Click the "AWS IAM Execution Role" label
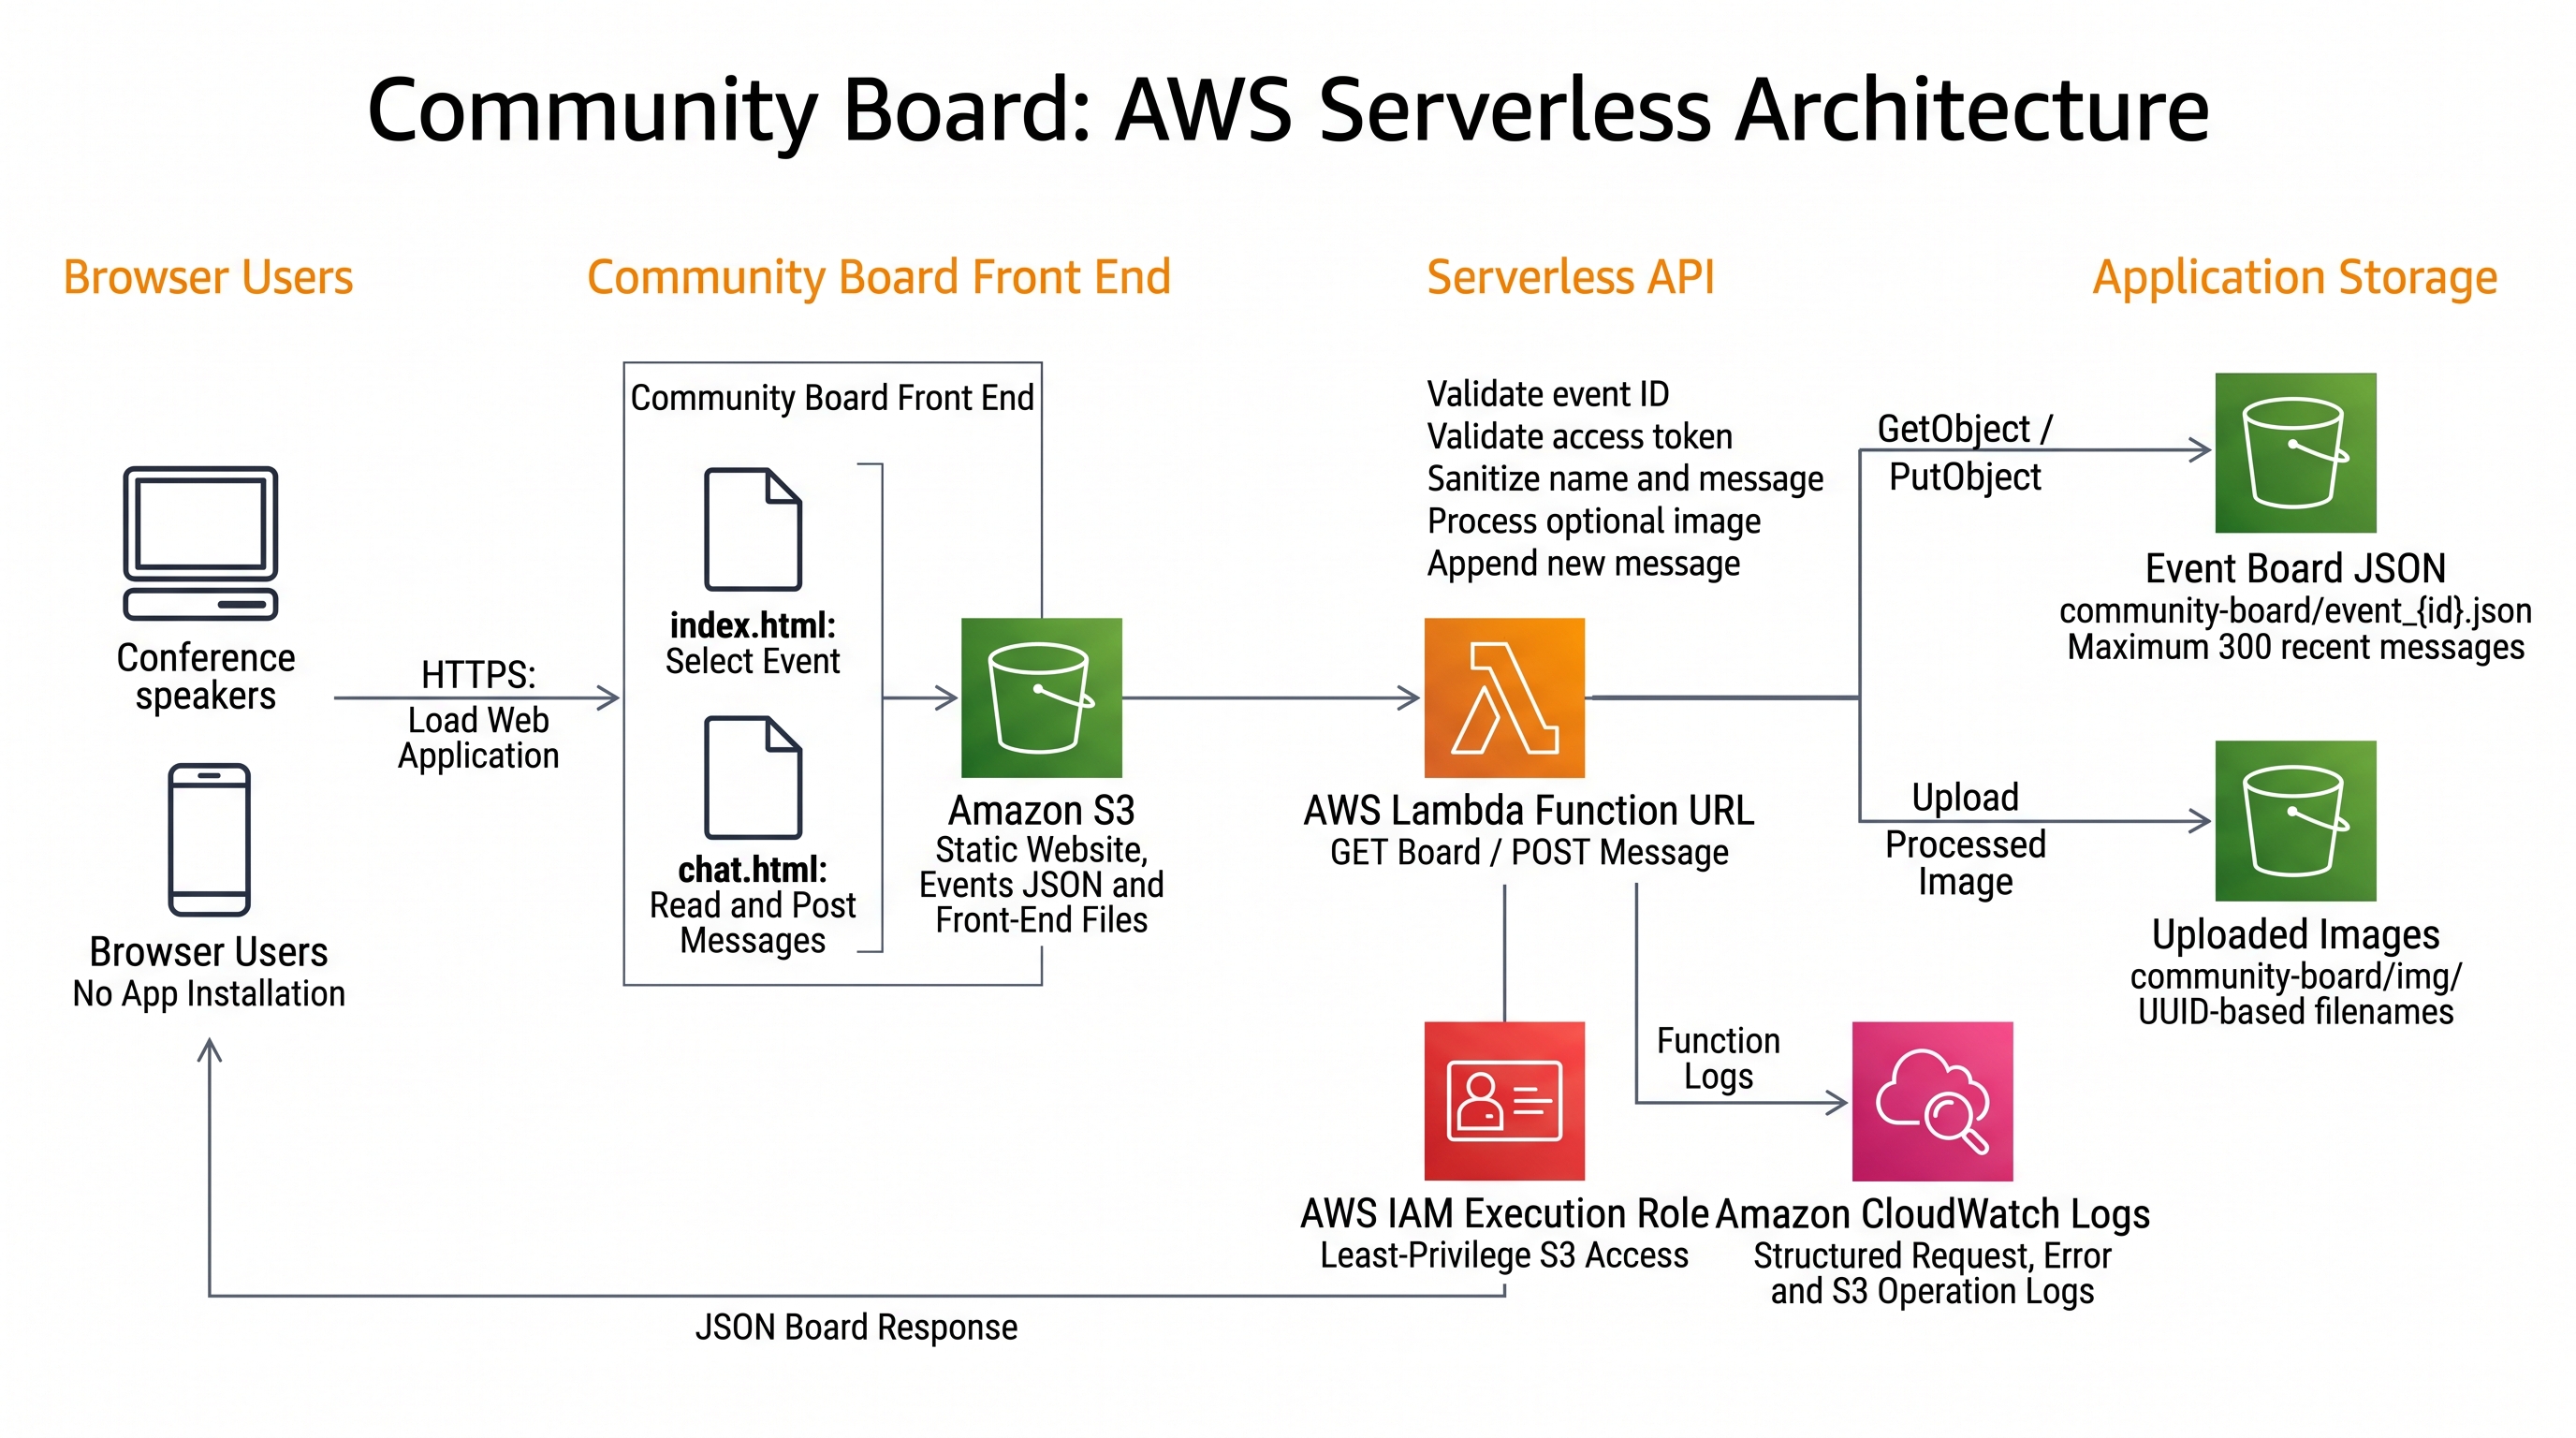Screen dimensions: 2576x1438 1504,1213
